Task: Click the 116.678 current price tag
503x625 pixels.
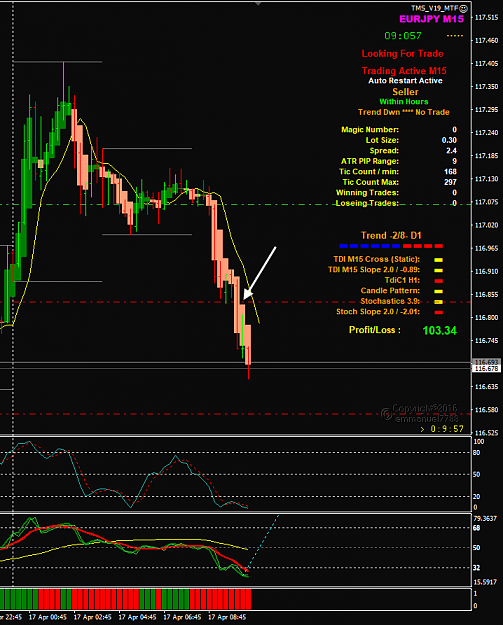Action: [486, 369]
